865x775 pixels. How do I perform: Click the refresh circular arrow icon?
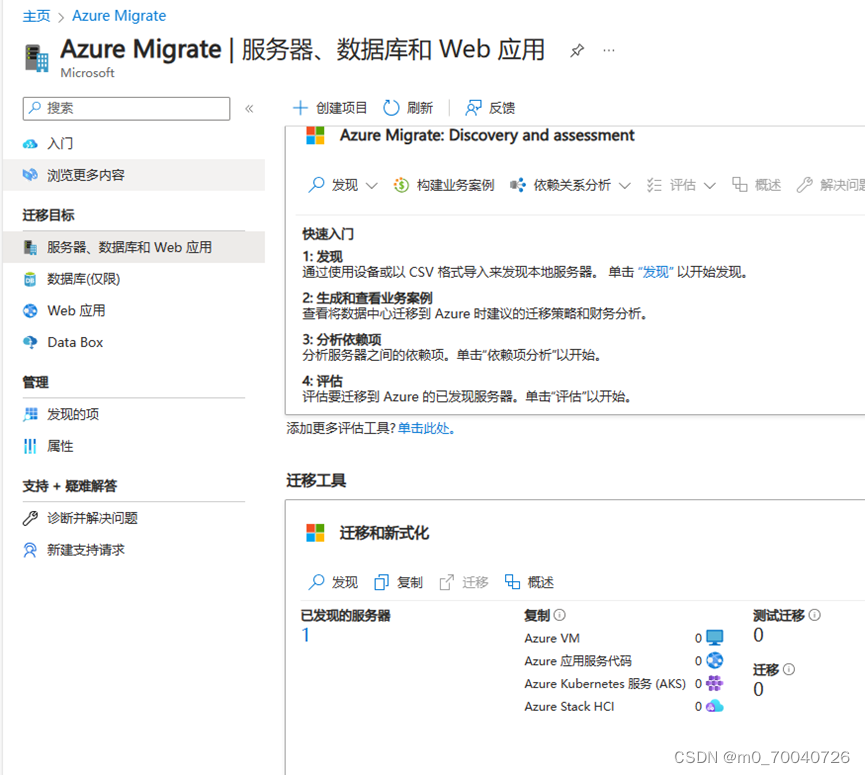pos(391,108)
